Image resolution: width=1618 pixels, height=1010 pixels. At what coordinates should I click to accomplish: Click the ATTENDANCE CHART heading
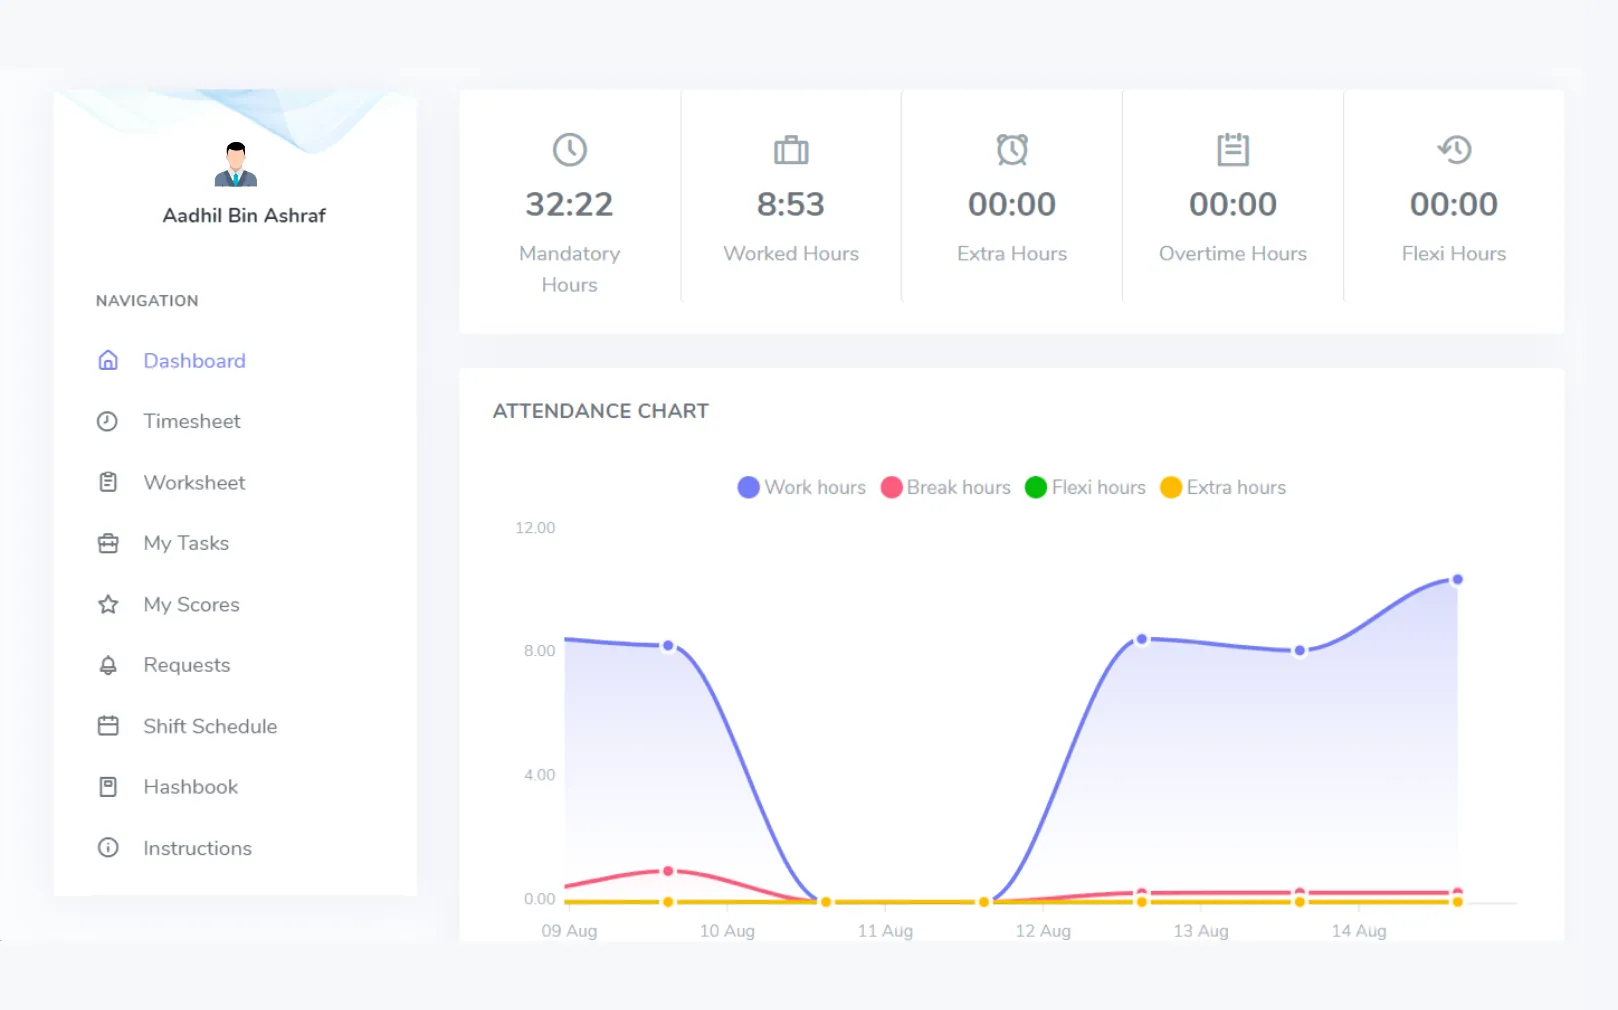(x=601, y=411)
